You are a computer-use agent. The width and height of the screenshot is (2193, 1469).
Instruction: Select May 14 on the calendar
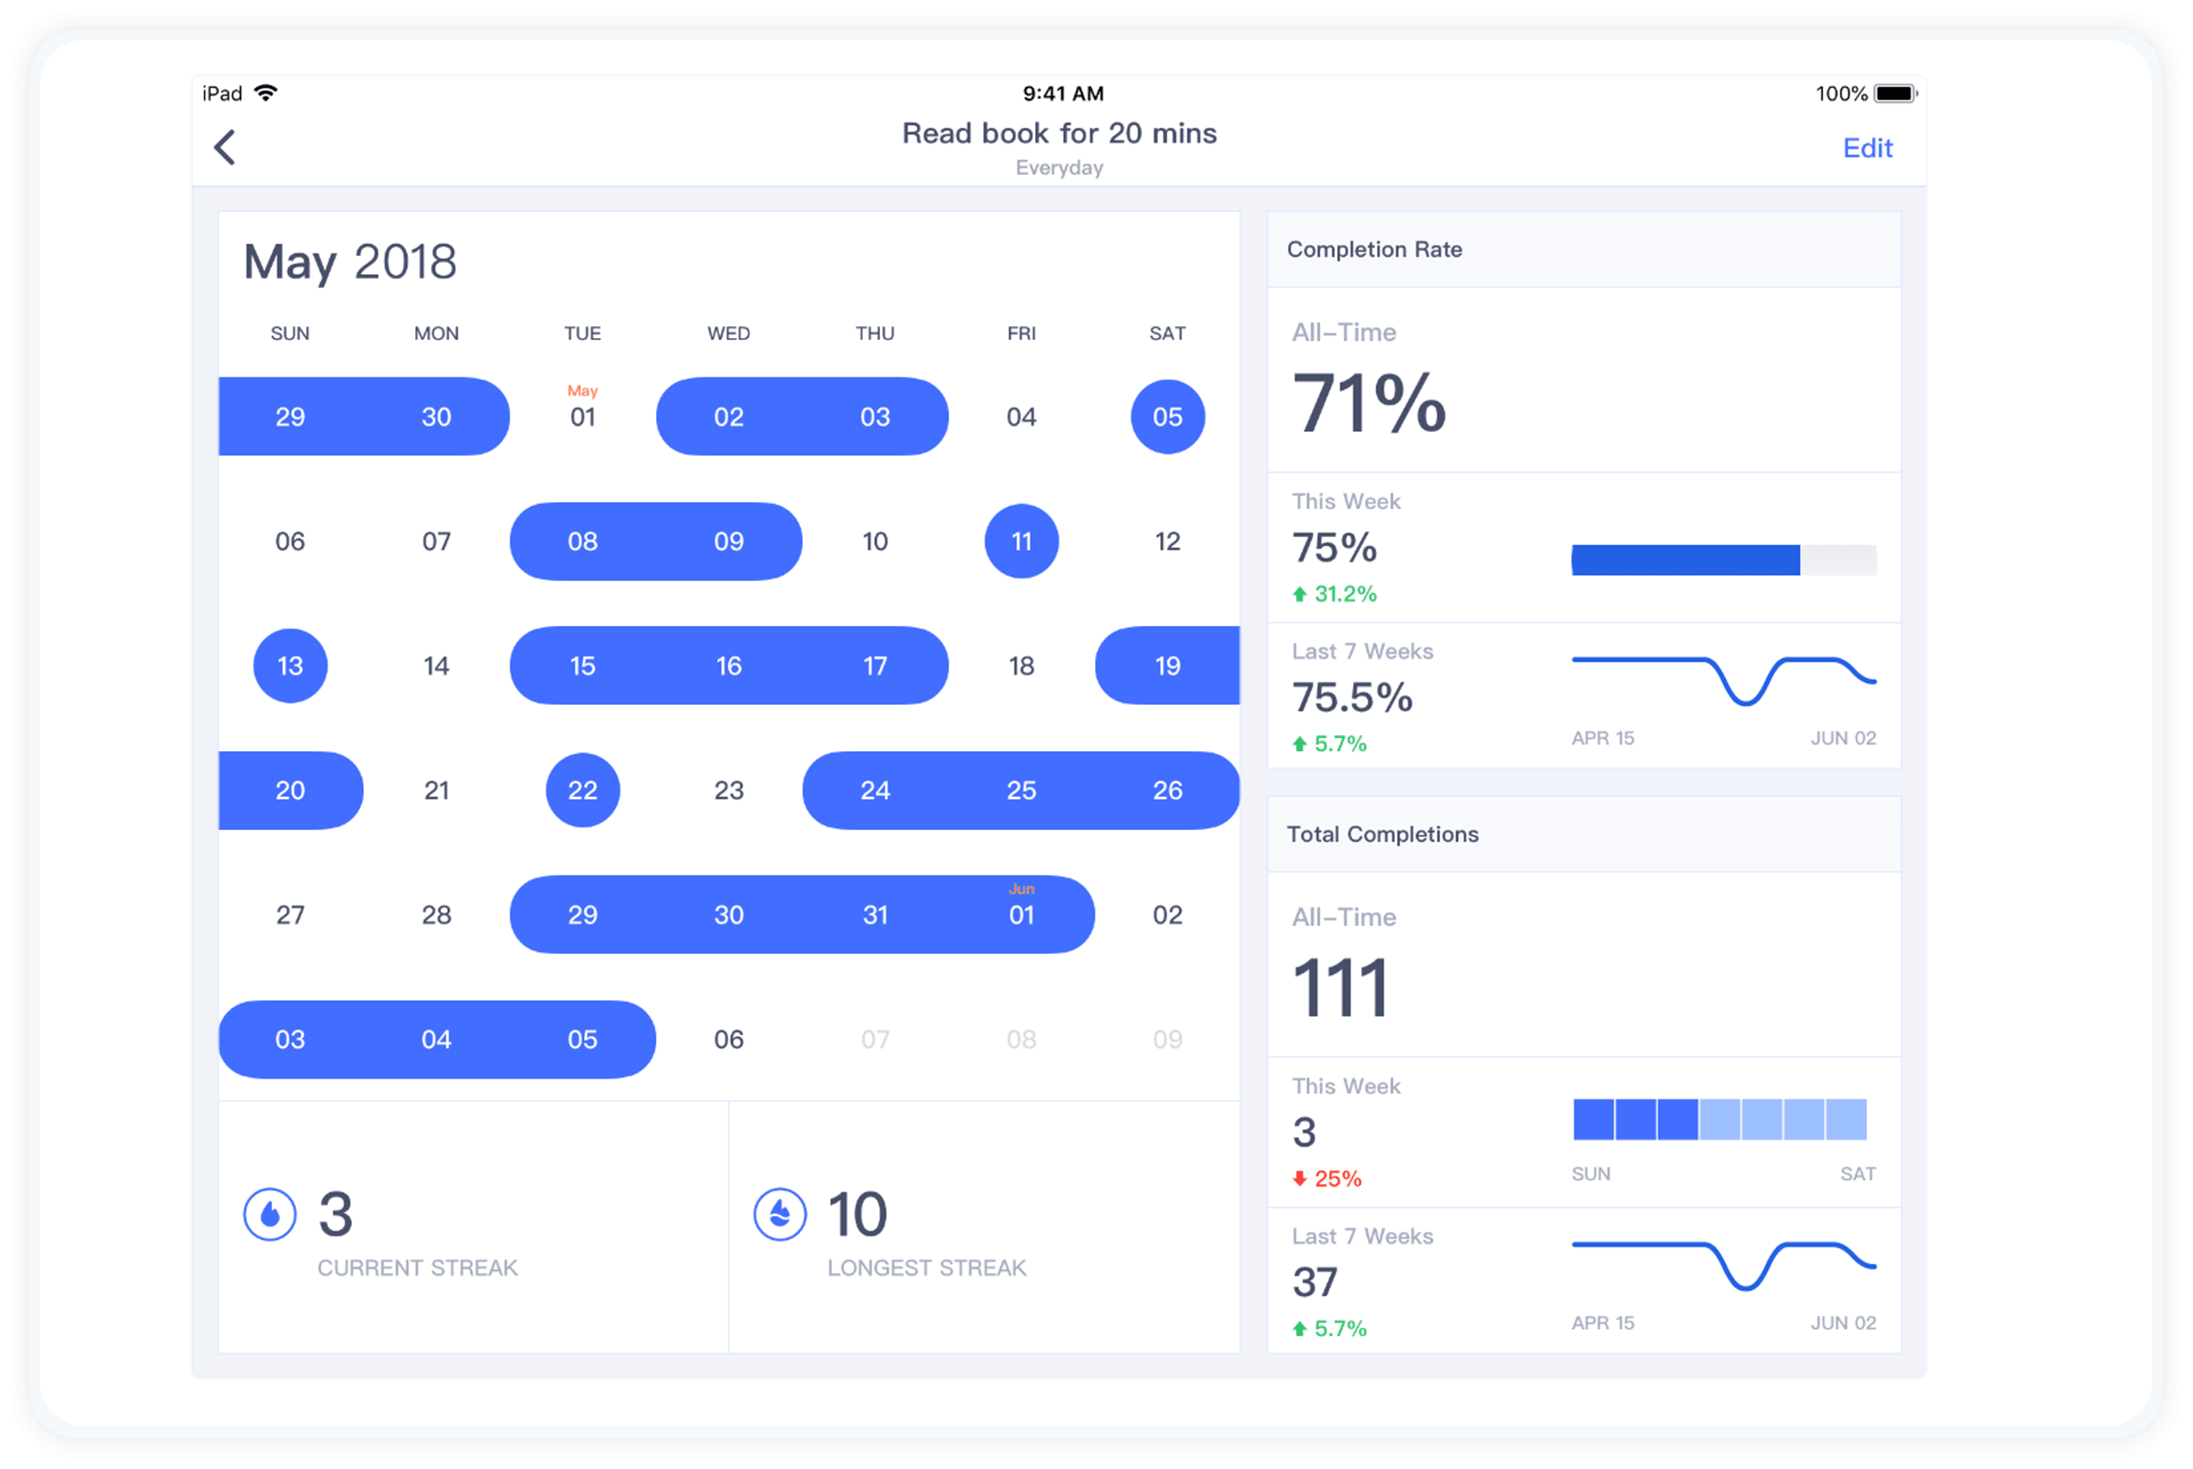pos(436,665)
